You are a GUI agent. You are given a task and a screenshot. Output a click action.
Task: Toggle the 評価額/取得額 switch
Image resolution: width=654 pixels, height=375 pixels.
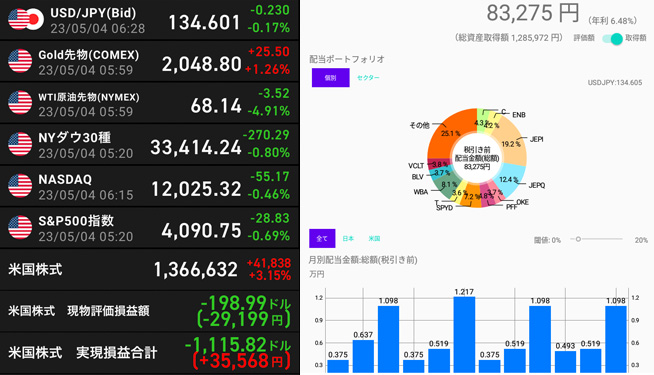click(612, 38)
